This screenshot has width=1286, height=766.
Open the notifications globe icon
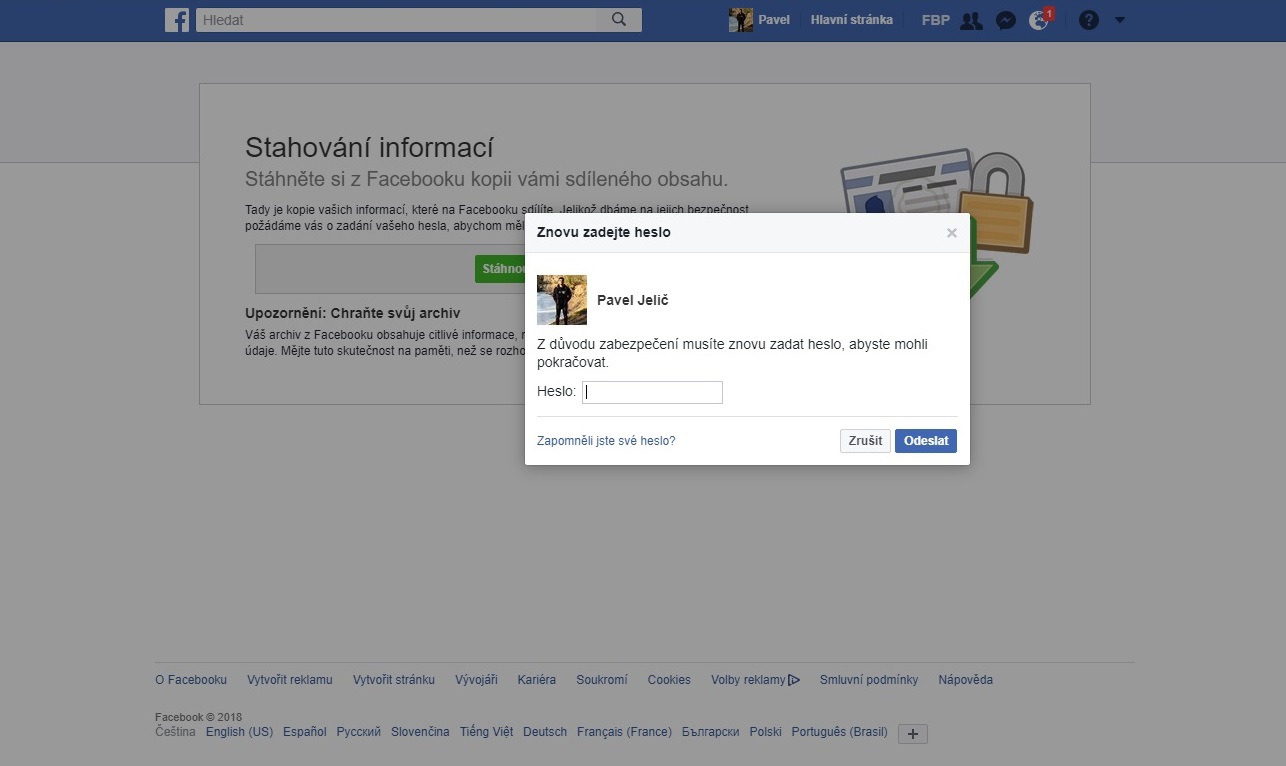[x=1040, y=20]
